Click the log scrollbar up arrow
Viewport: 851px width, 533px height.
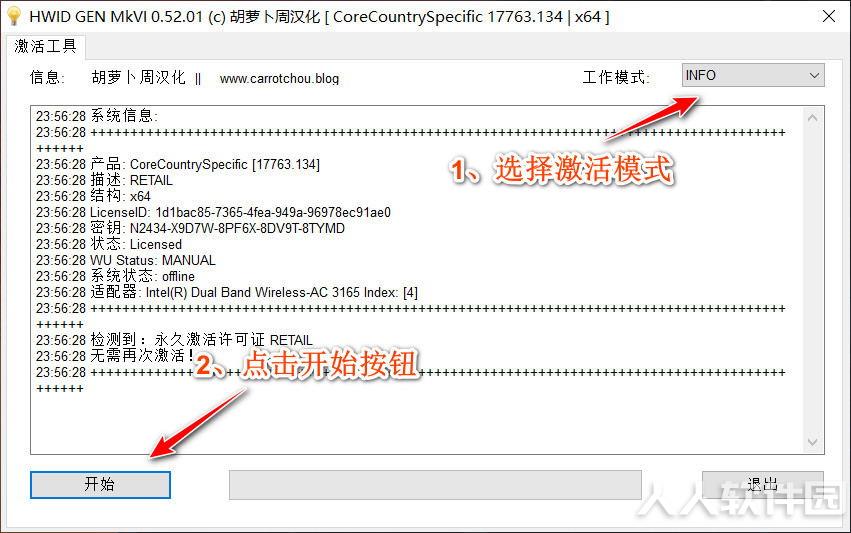(812, 118)
